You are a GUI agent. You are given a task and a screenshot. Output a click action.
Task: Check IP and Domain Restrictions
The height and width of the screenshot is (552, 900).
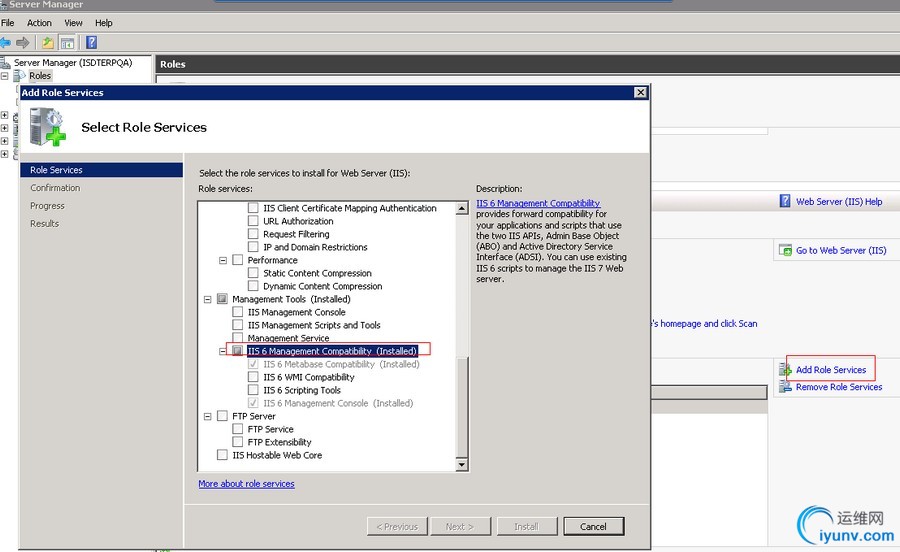253,247
